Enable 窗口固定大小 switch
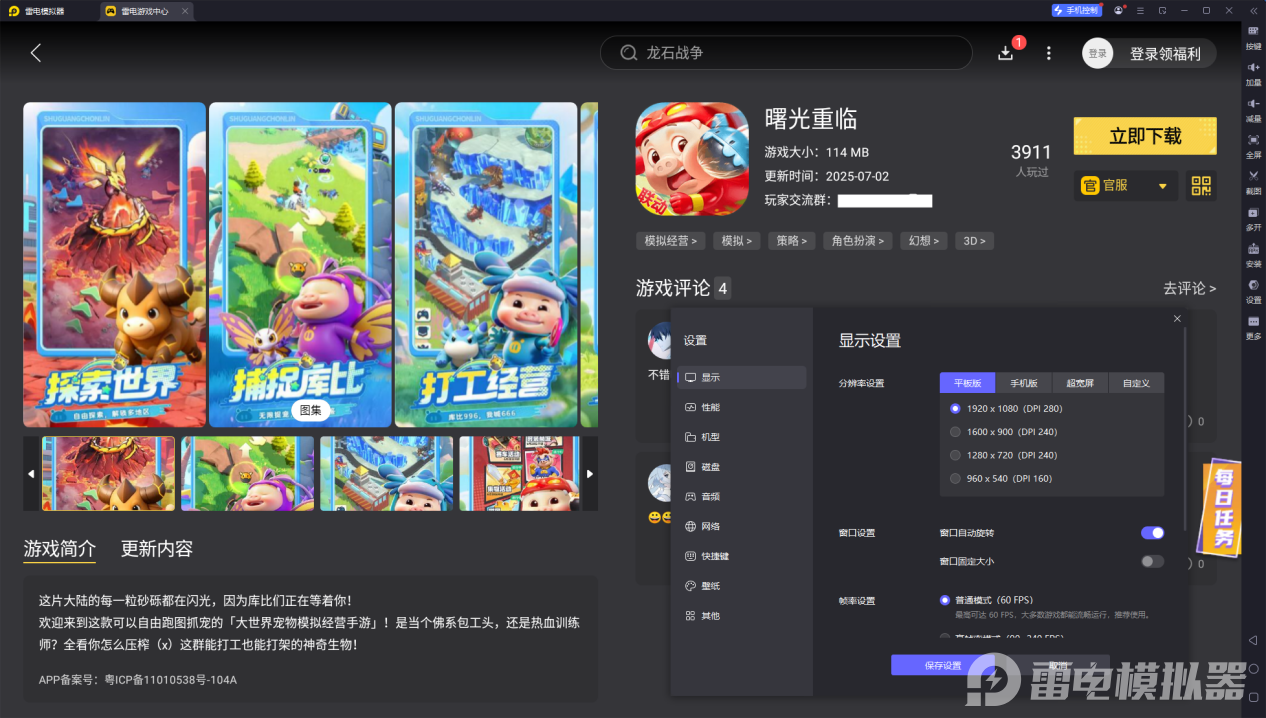 tap(1152, 561)
